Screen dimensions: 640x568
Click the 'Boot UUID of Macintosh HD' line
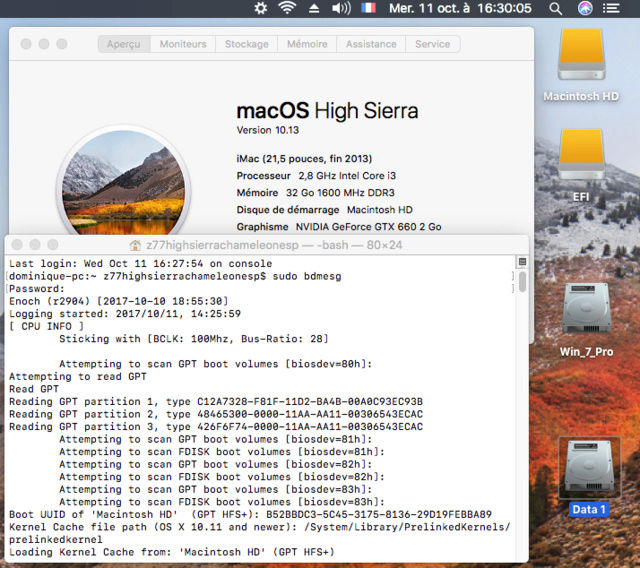[x=250, y=515]
